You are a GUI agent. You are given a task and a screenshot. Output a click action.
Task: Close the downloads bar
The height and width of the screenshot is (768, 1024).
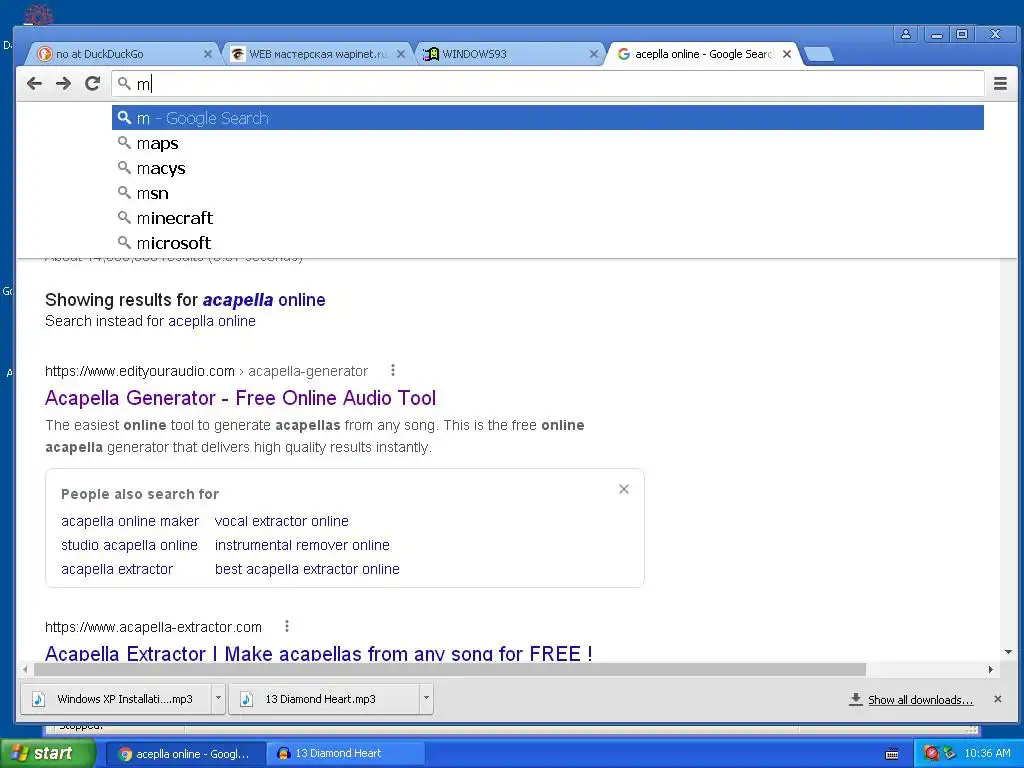click(x=997, y=699)
